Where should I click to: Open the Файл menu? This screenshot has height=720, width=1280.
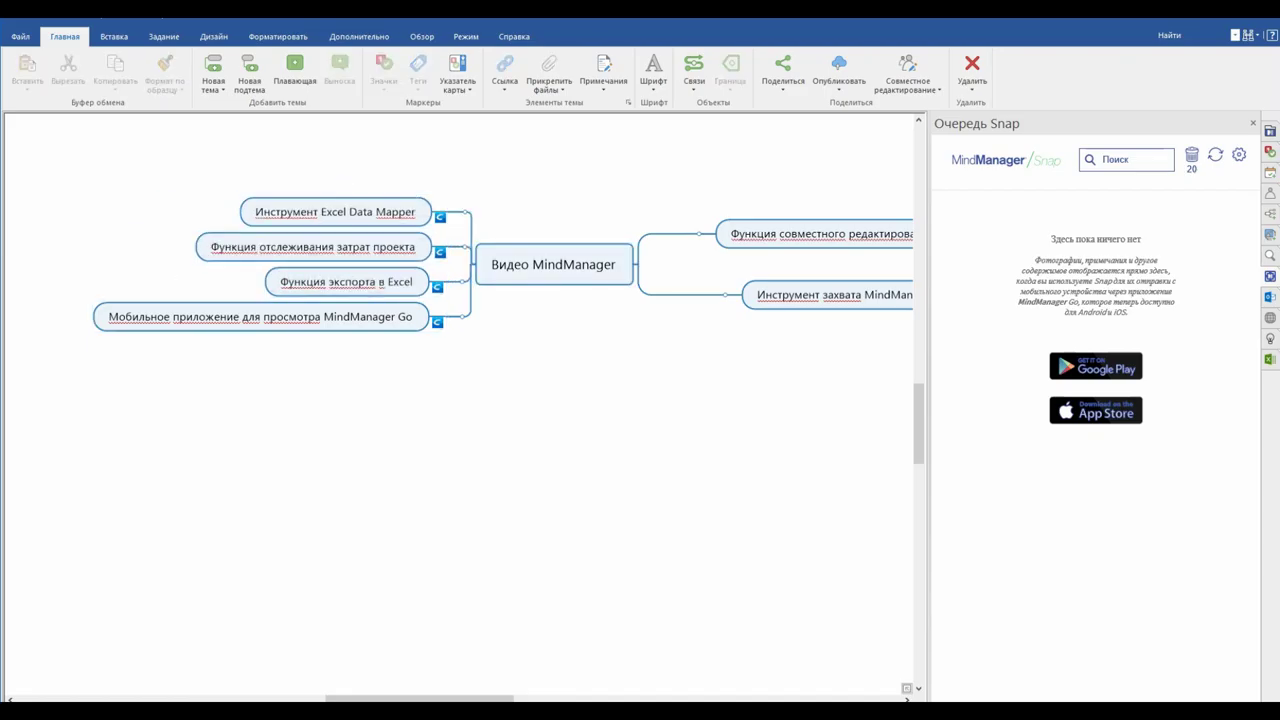(20, 36)
